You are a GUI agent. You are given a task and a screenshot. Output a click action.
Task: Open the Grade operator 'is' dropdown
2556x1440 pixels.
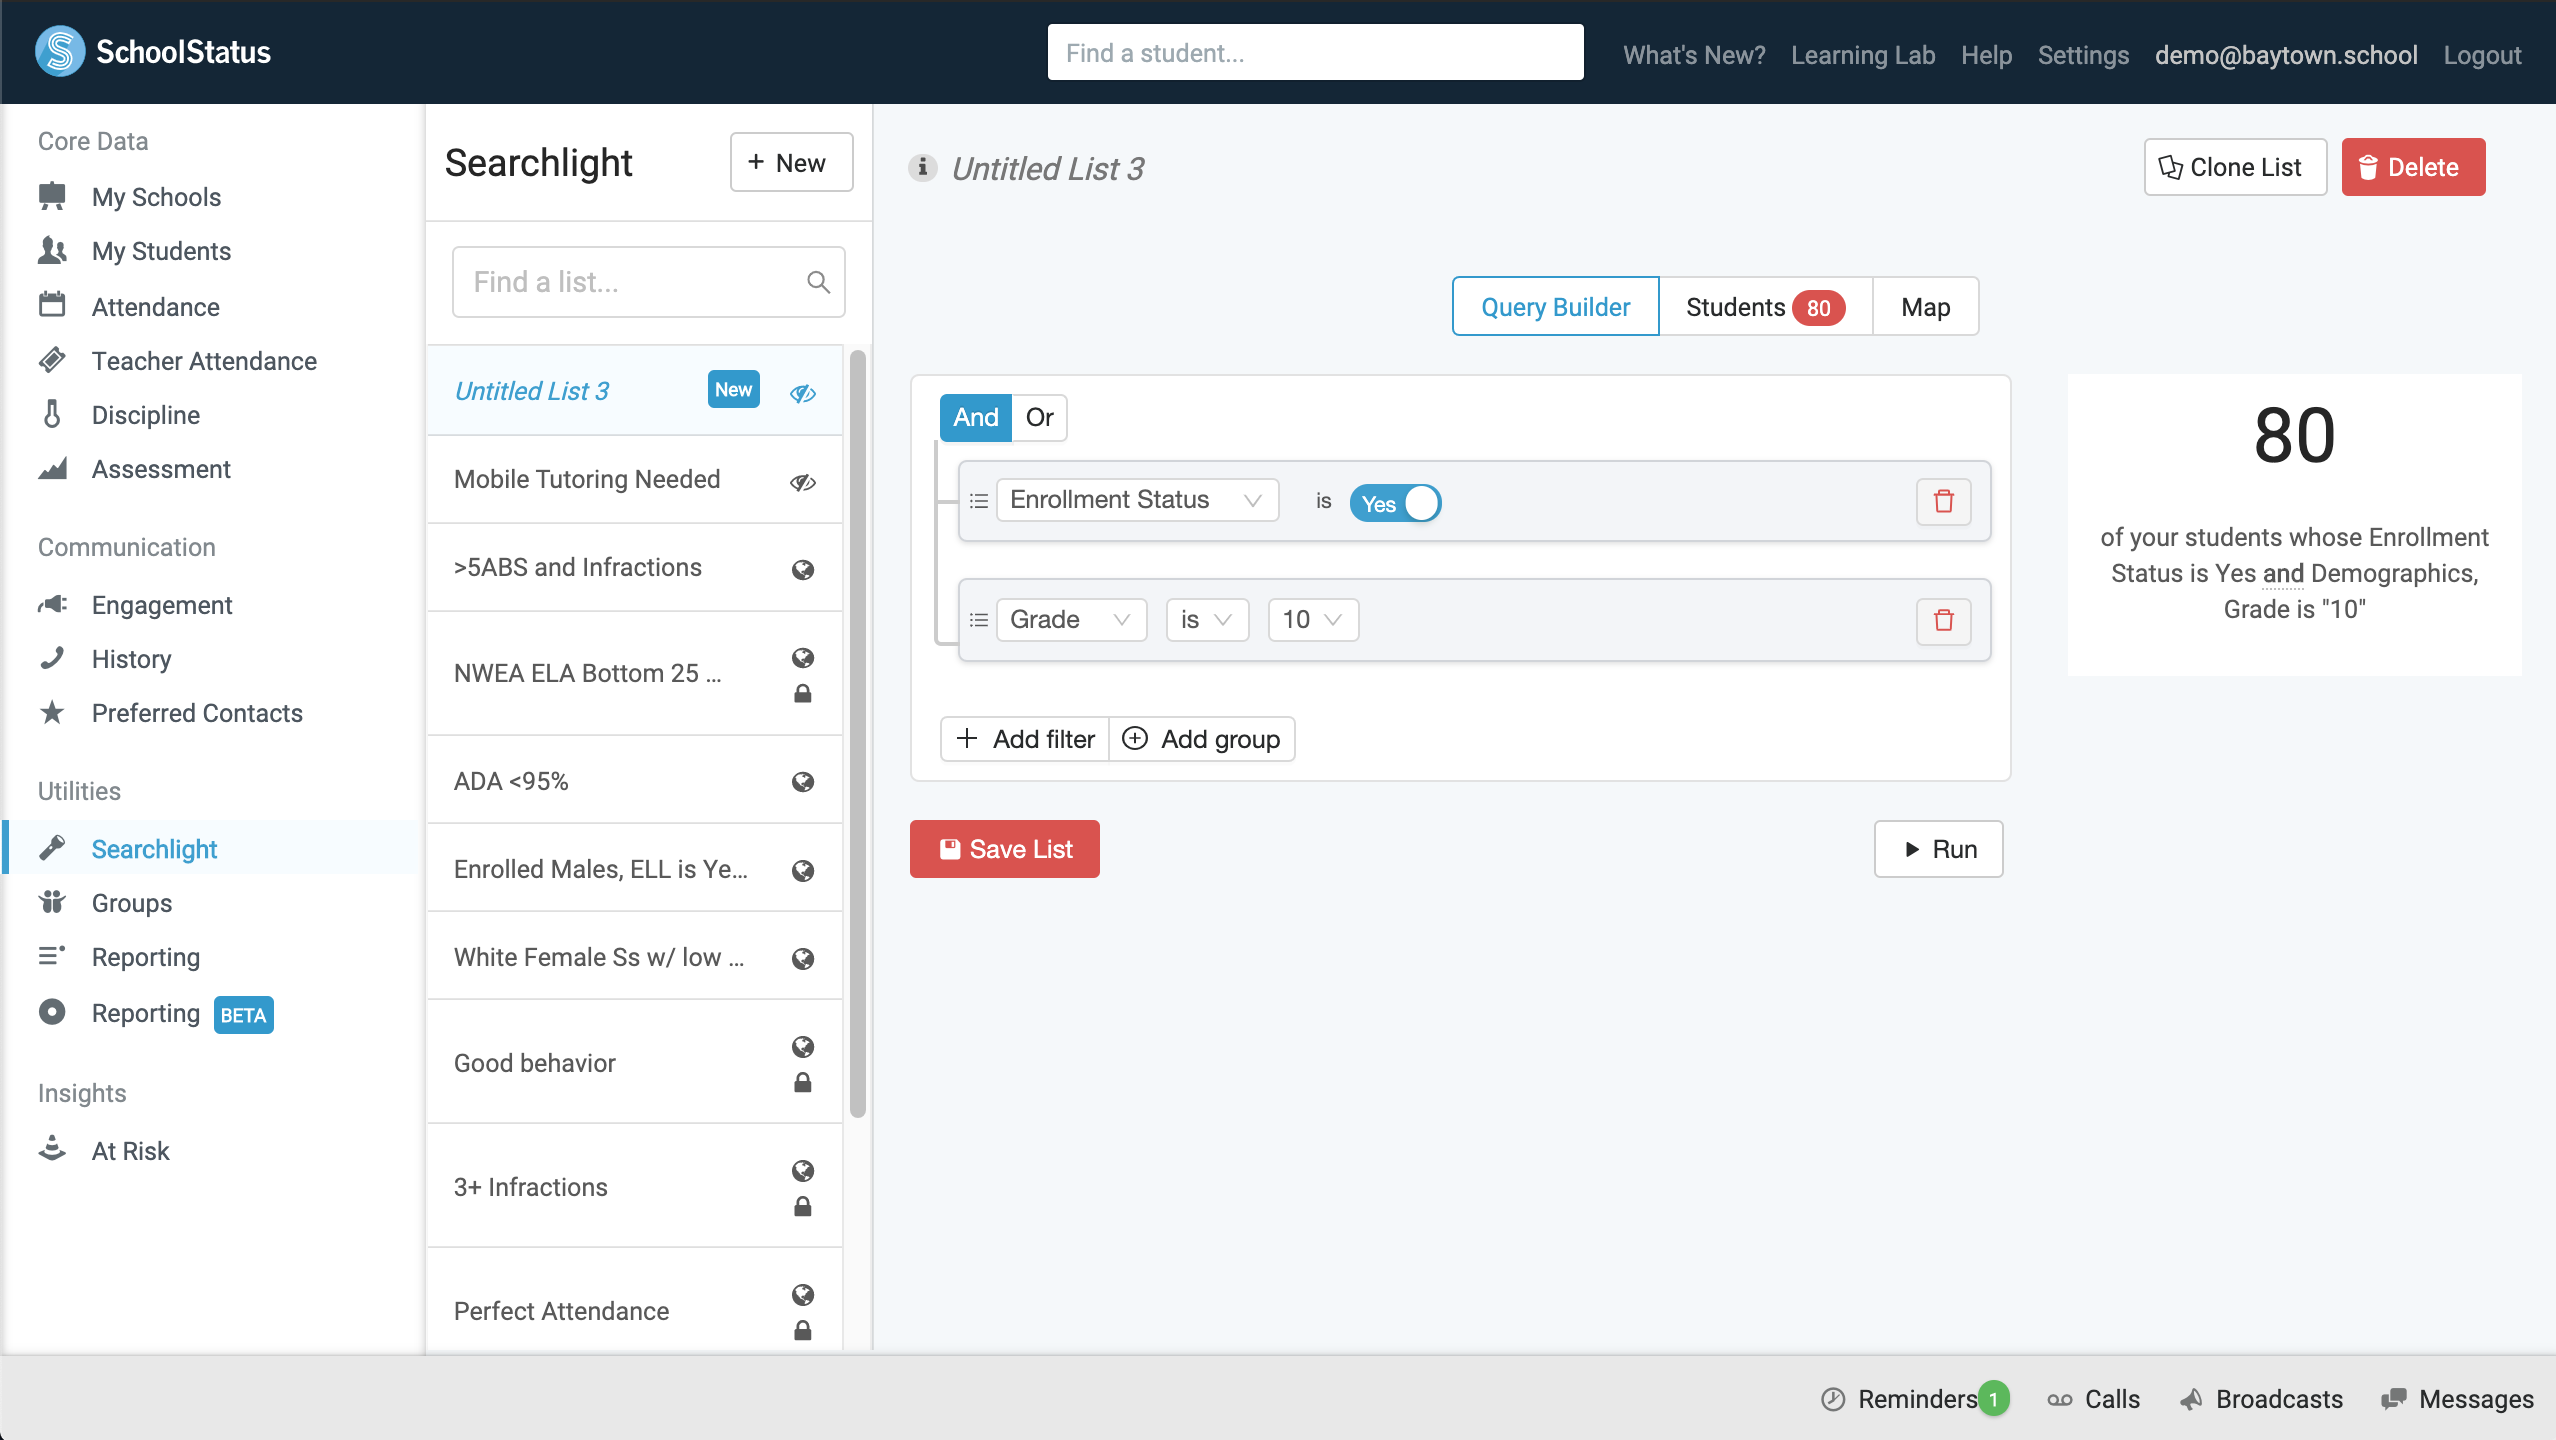click(1207, 620)
